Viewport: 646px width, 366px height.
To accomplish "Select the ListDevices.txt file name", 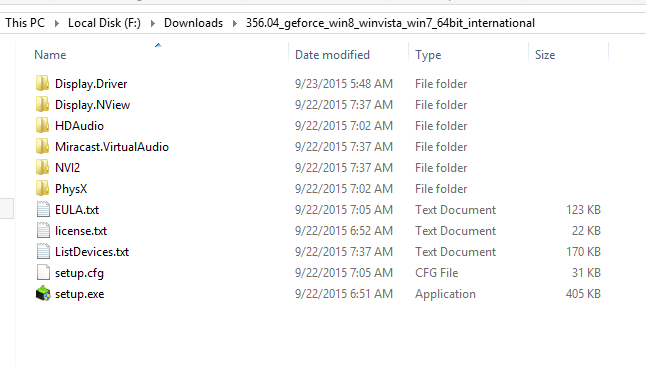I will click(92, 252).
